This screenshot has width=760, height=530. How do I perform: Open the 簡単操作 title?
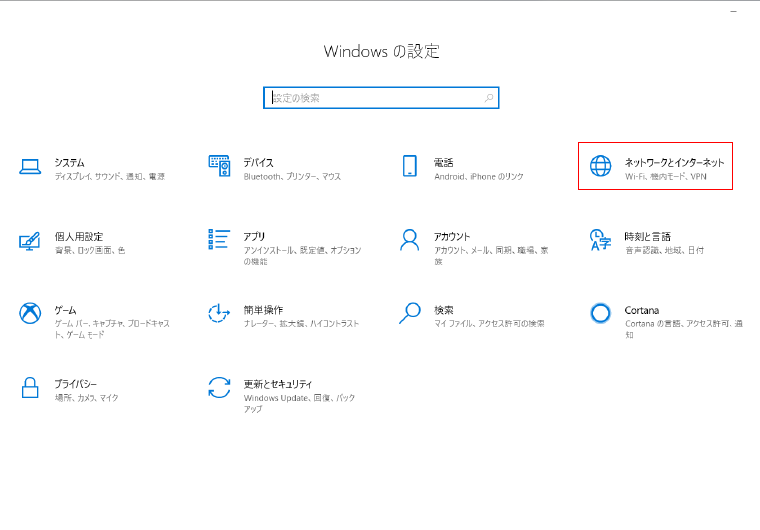pyautogui.click(x=263, y=310)
